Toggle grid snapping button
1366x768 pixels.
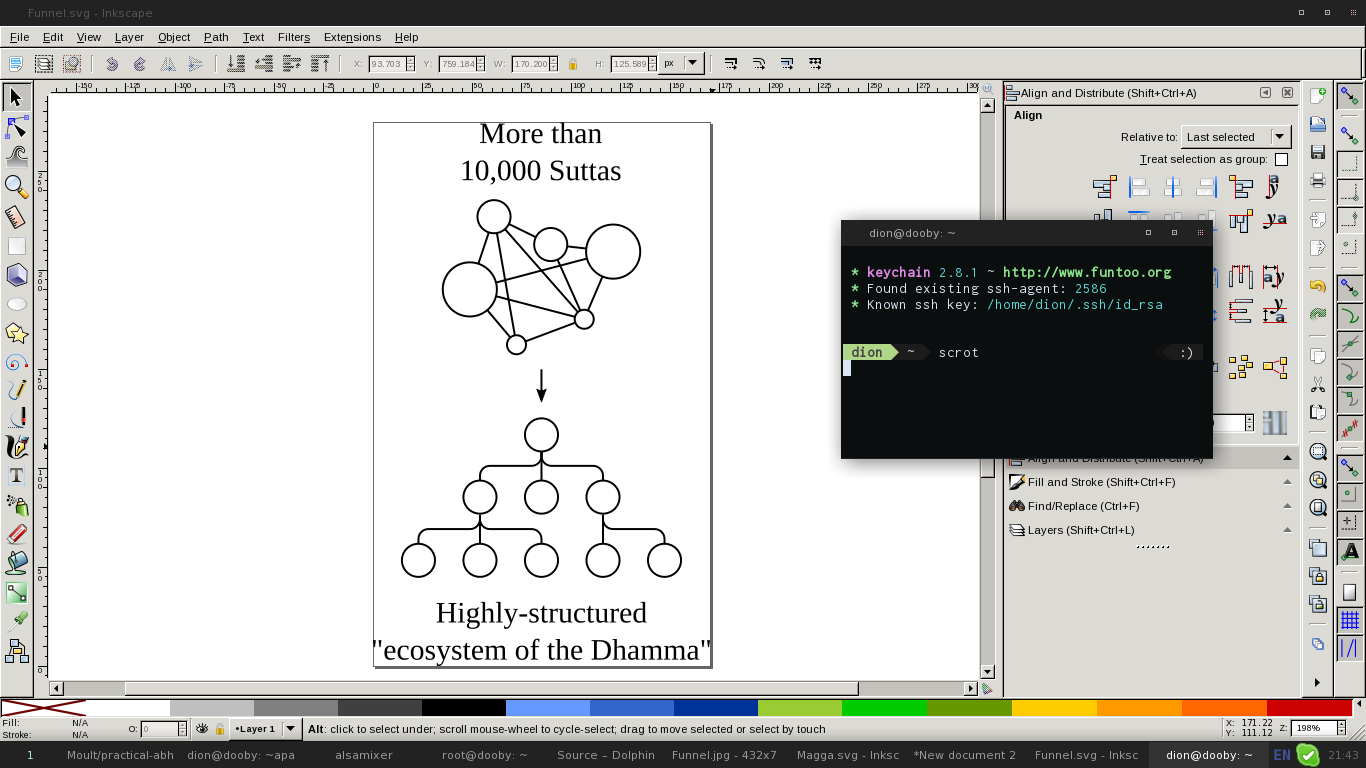point(1350,620)
